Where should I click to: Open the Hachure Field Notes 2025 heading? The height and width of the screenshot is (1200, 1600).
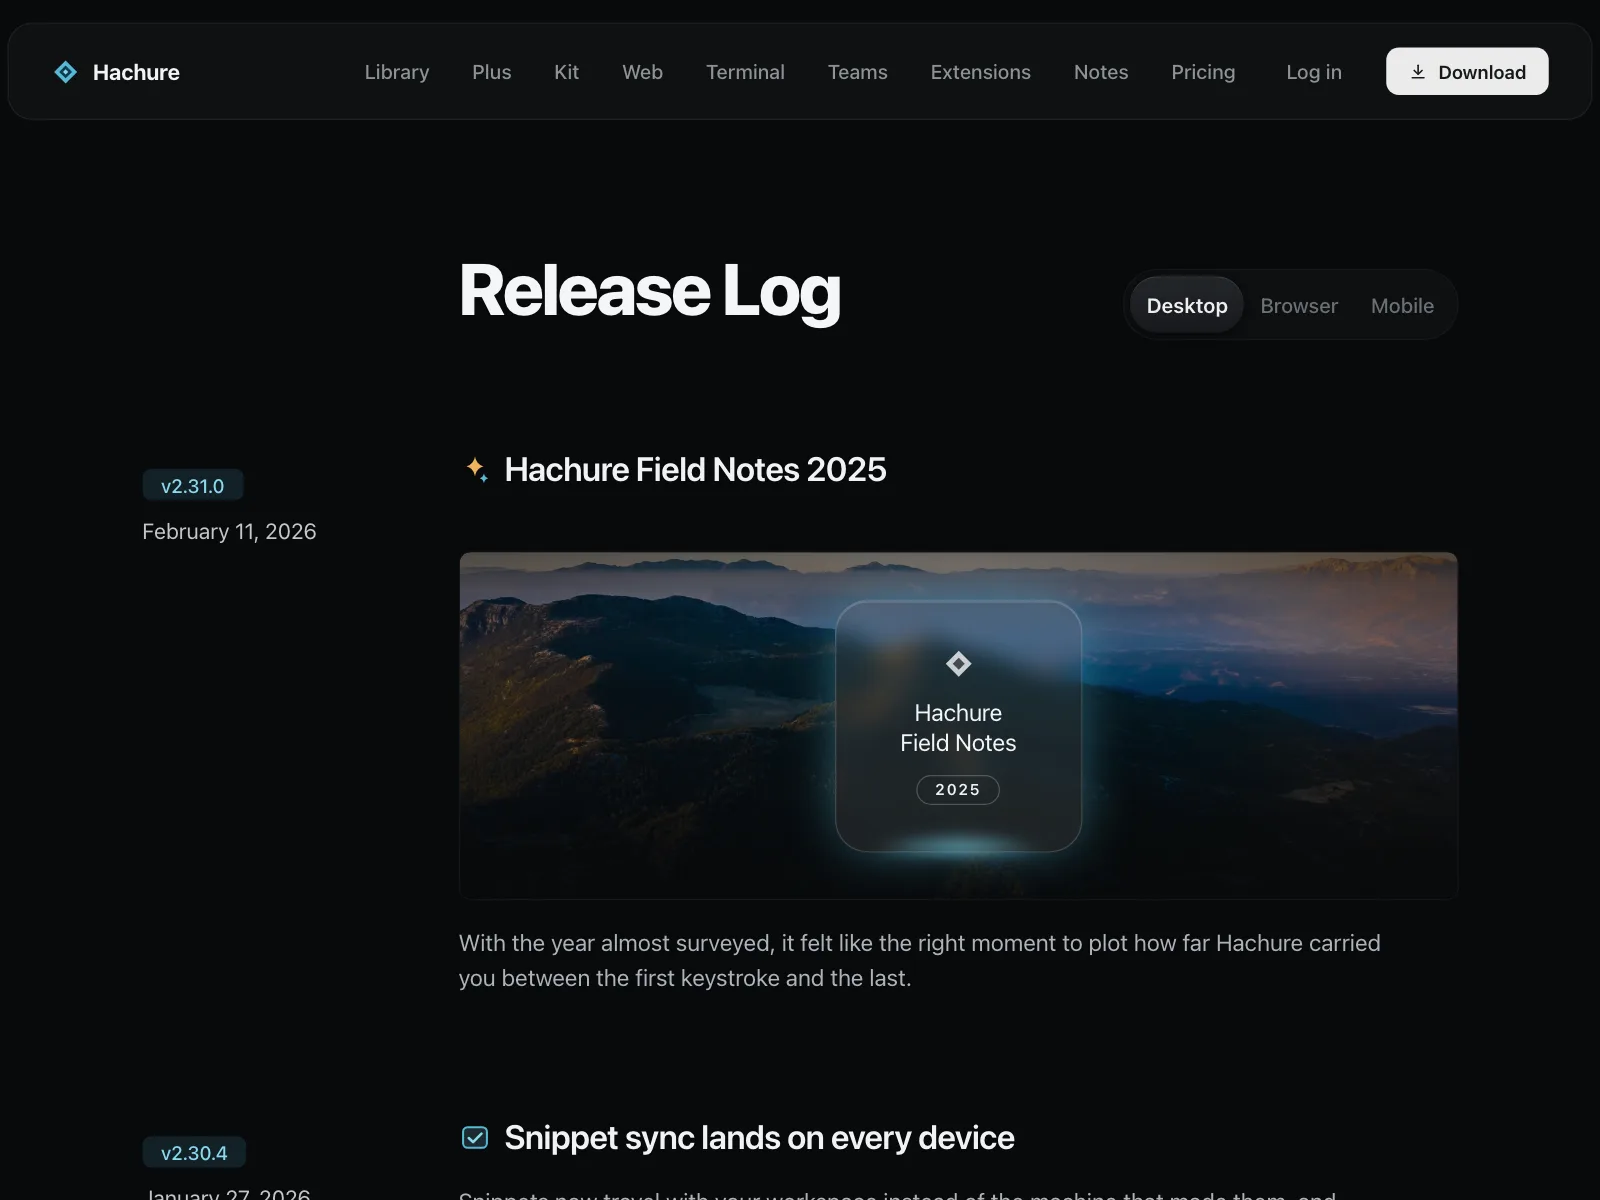tap(695, 469)
